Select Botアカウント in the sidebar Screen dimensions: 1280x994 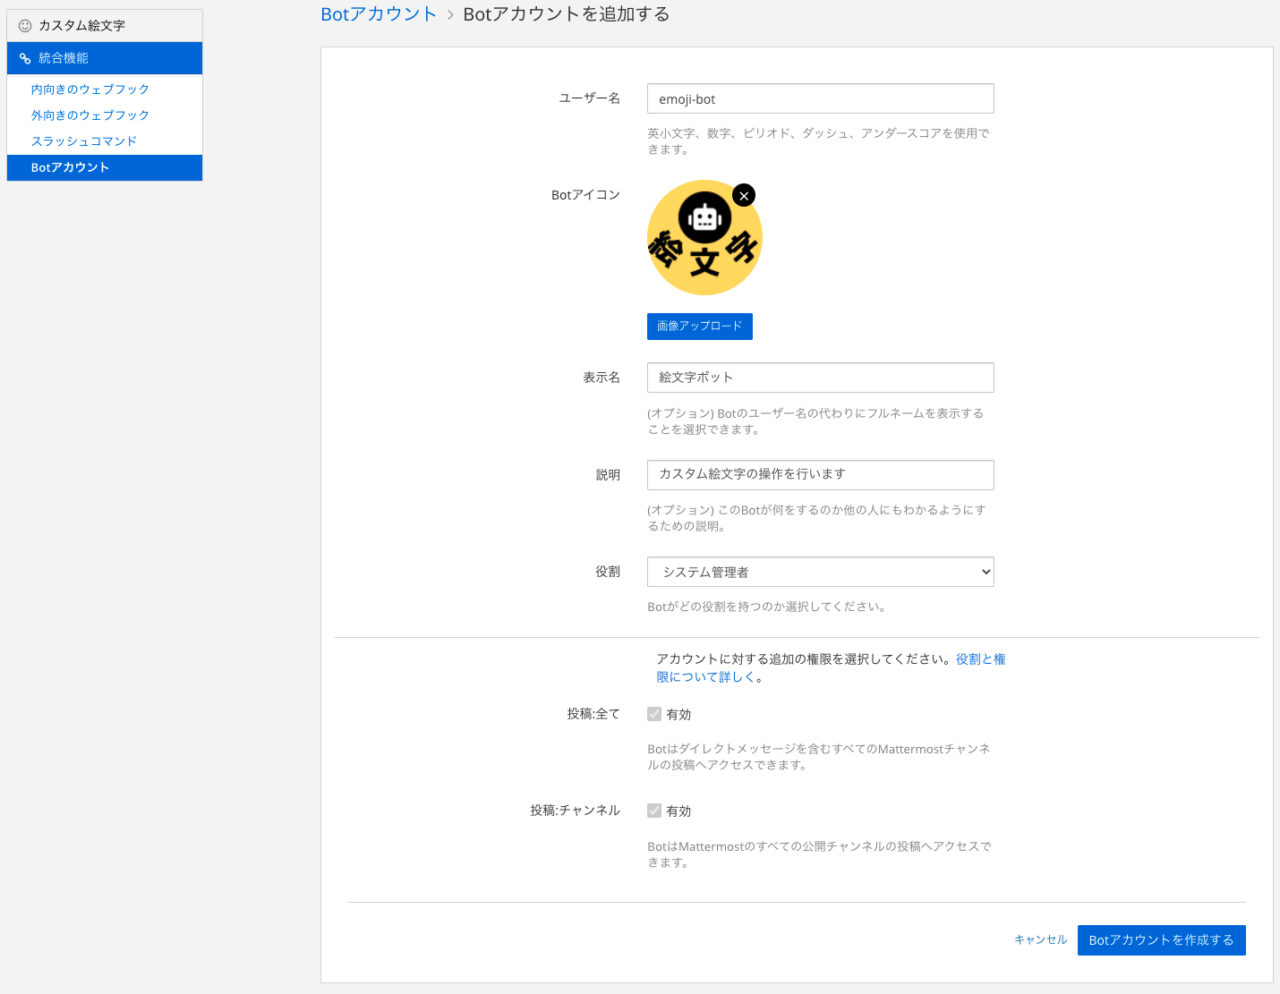coord(70,168)
